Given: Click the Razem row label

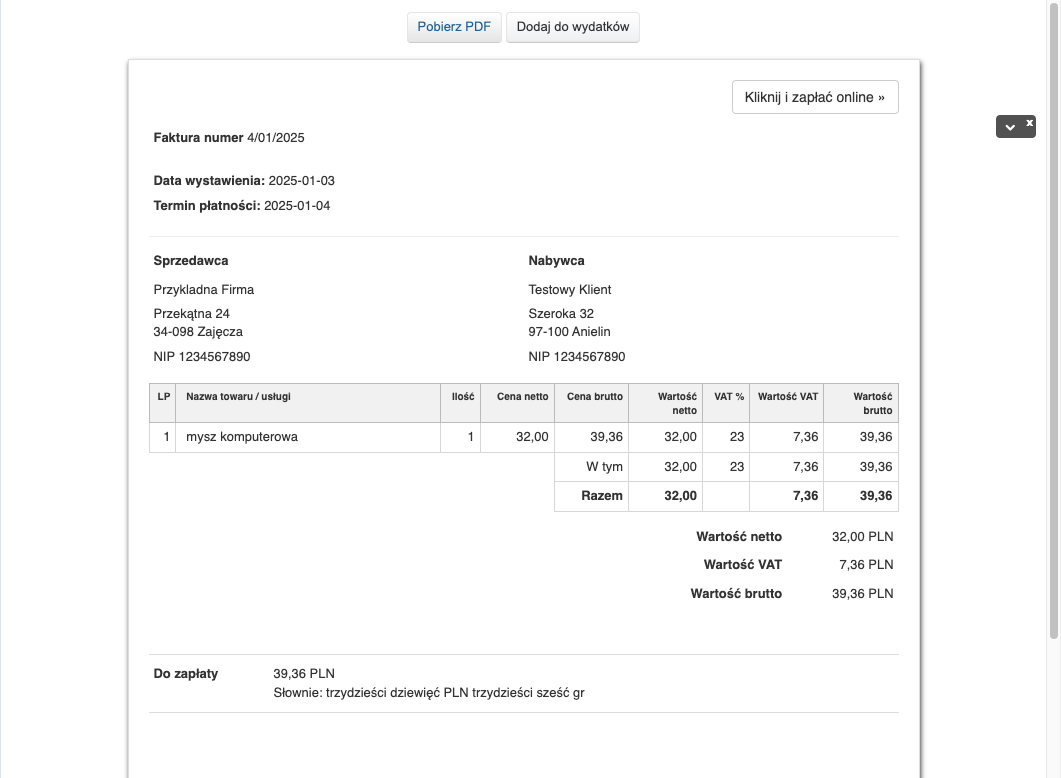Looking at the screenshot, I should tap(602, 496).
